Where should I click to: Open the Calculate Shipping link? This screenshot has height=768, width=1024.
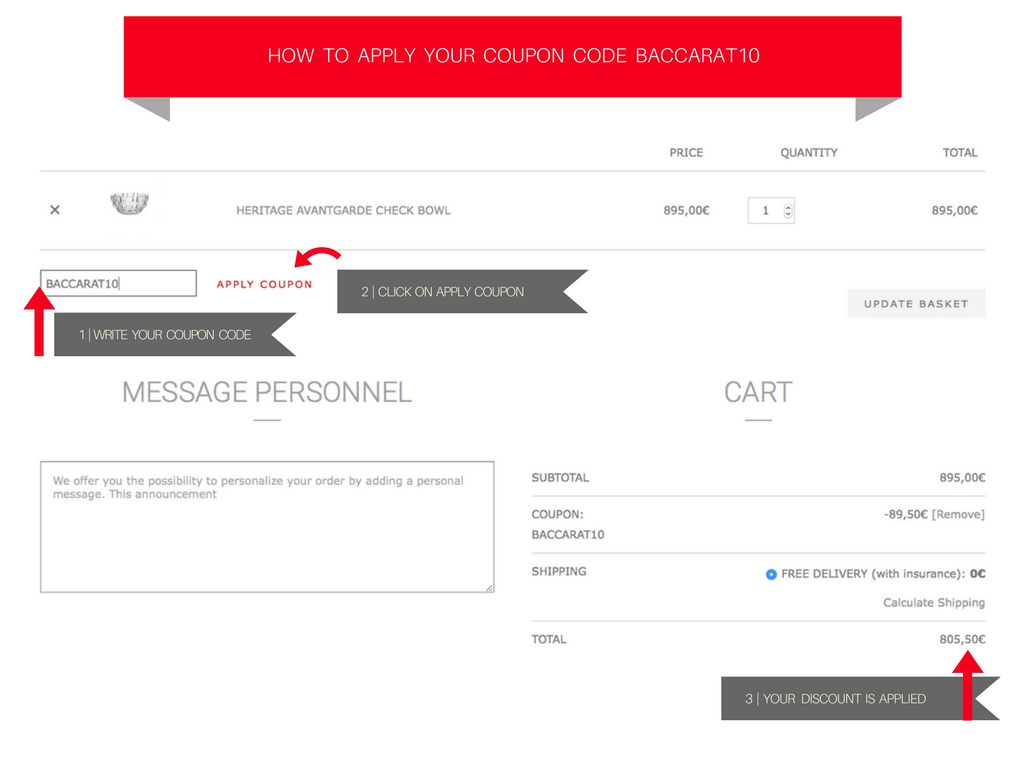933,603
